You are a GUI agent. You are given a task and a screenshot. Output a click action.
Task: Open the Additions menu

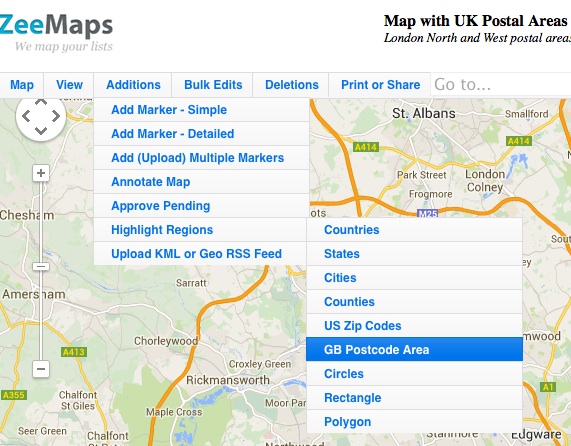pos(133,85)
